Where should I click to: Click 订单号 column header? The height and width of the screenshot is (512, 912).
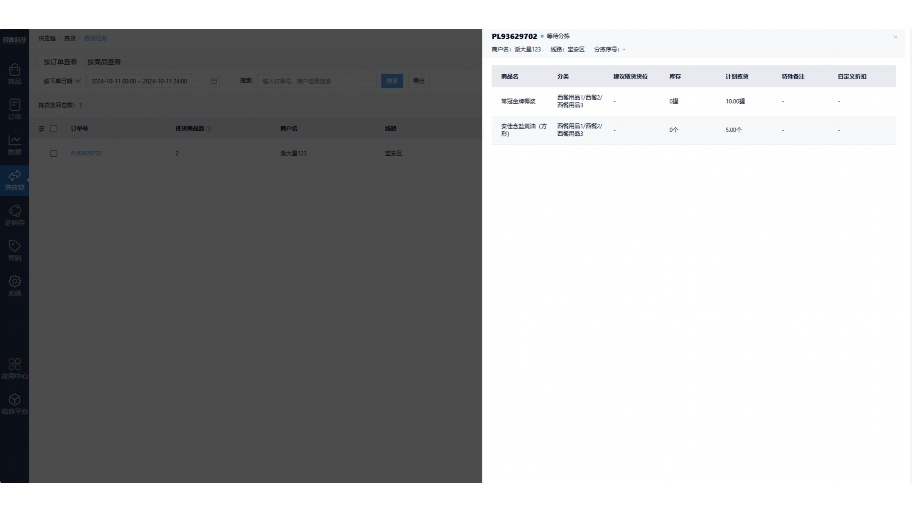[79, 129]
